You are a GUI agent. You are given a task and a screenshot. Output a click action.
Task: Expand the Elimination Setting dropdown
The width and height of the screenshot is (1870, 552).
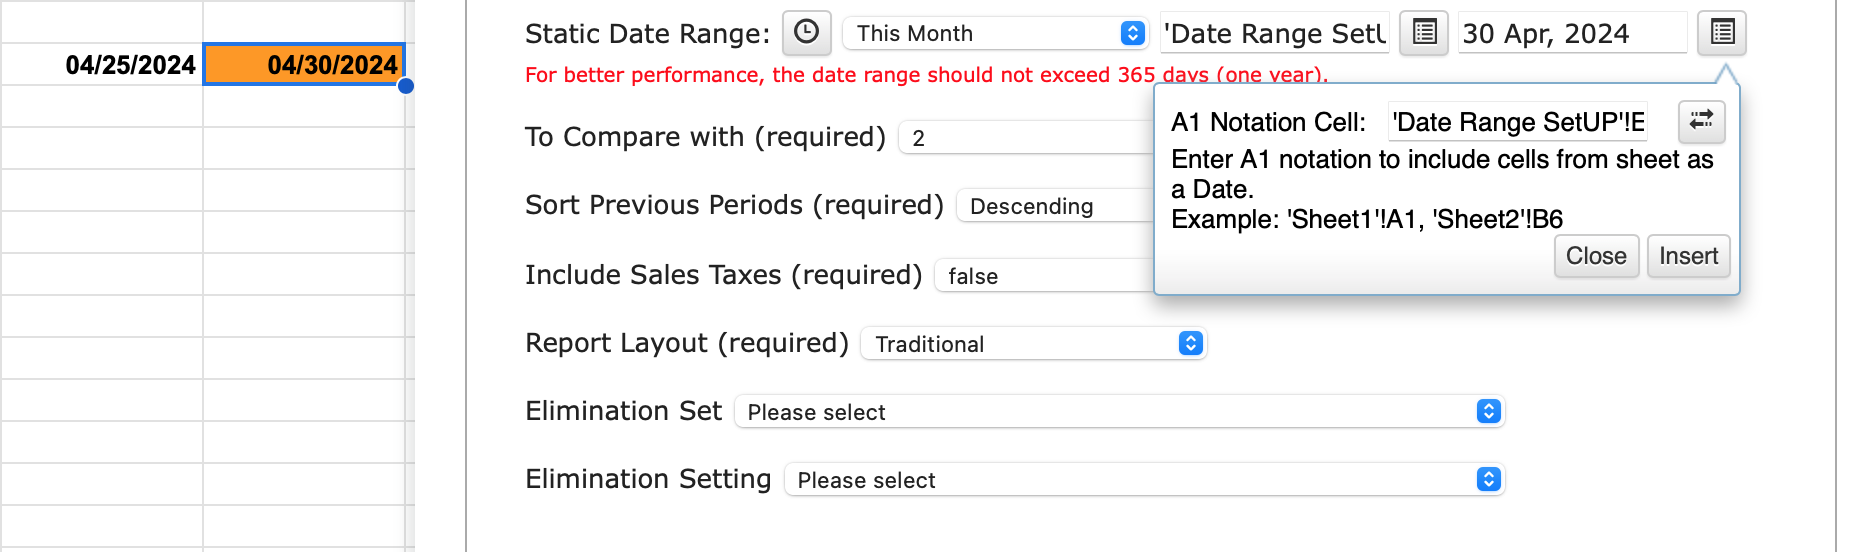coord(1144,480)
